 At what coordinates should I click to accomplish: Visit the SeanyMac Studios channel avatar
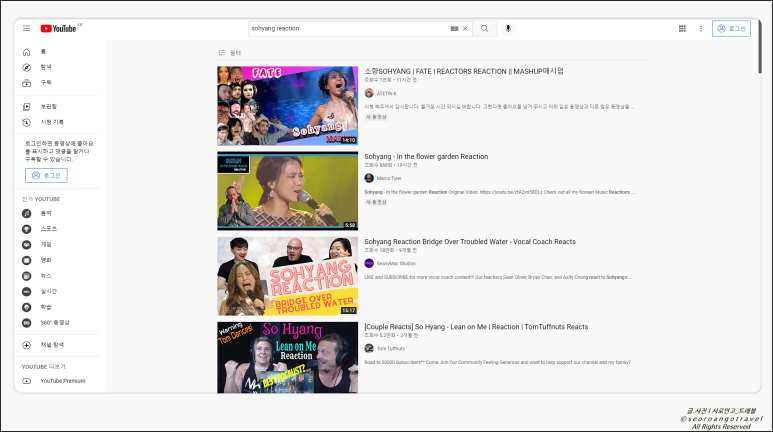click(x=369, y=263)
